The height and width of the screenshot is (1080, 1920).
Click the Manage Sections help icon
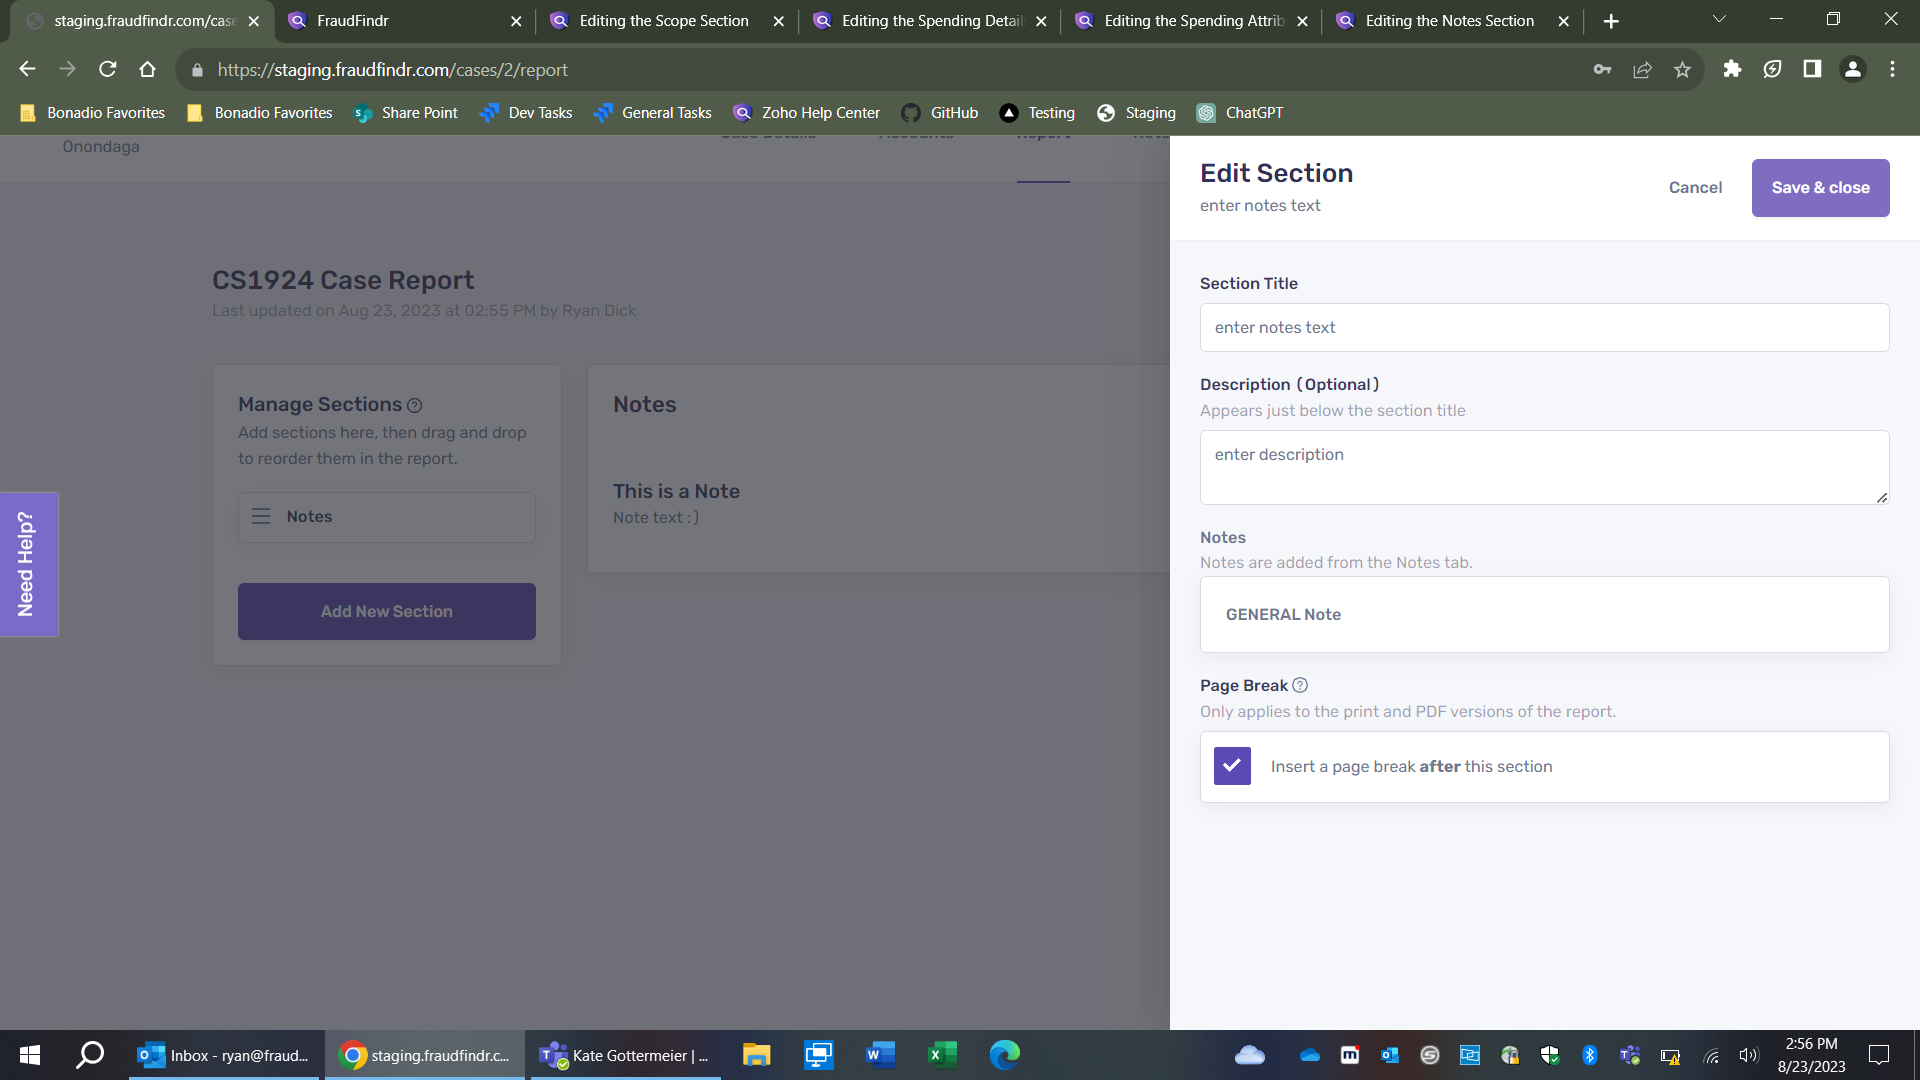pos(414,406)
